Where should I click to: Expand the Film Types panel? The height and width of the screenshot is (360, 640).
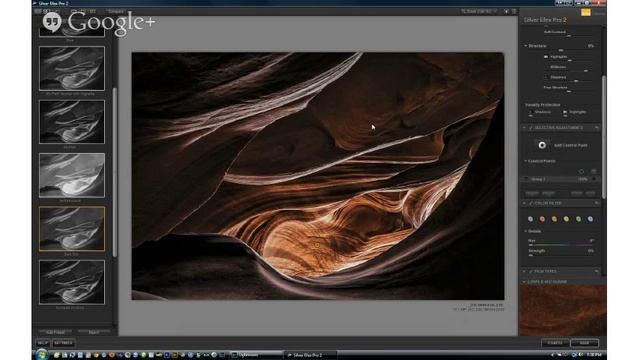click(524, 271)
